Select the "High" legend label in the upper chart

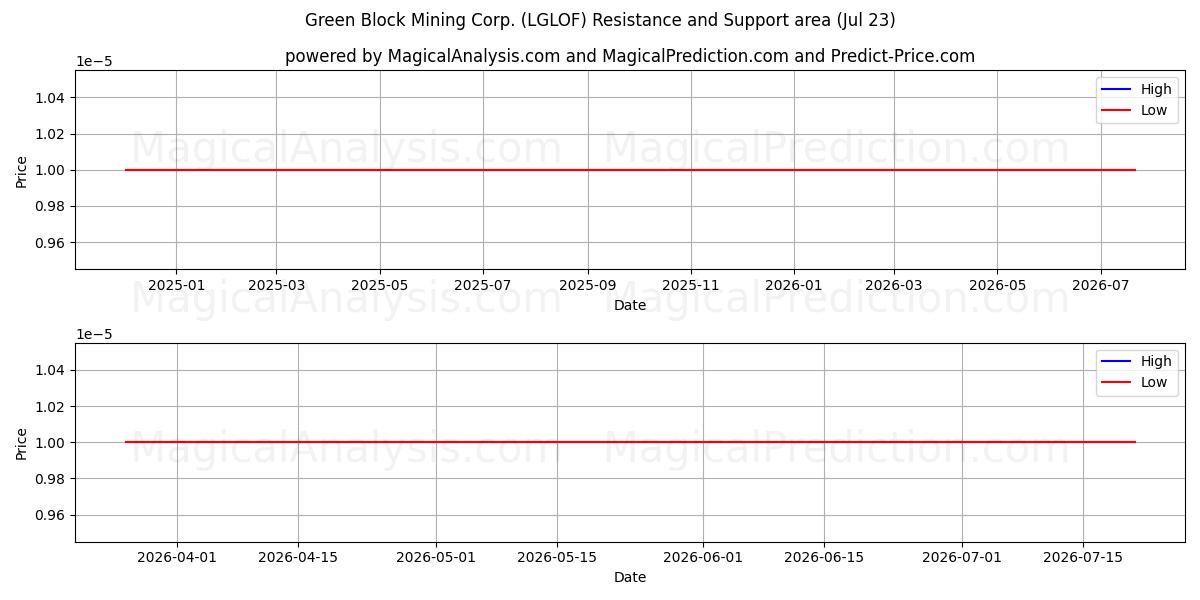[x=1156, y=89]
